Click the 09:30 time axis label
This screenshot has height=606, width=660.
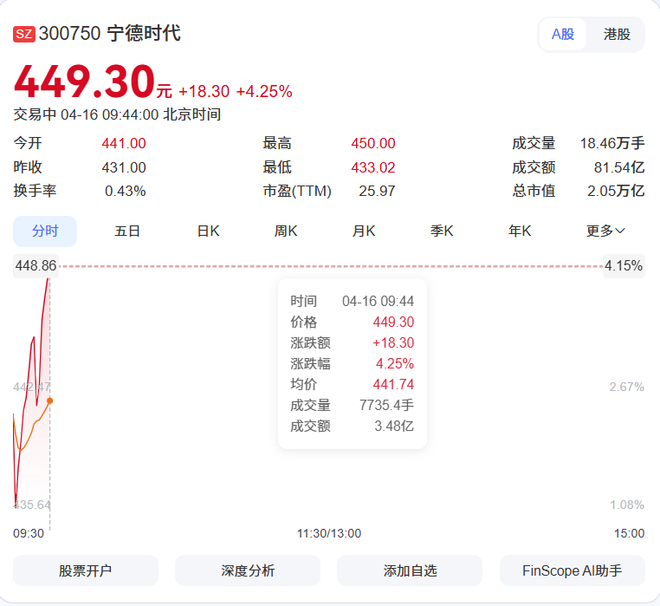[29, 534]
